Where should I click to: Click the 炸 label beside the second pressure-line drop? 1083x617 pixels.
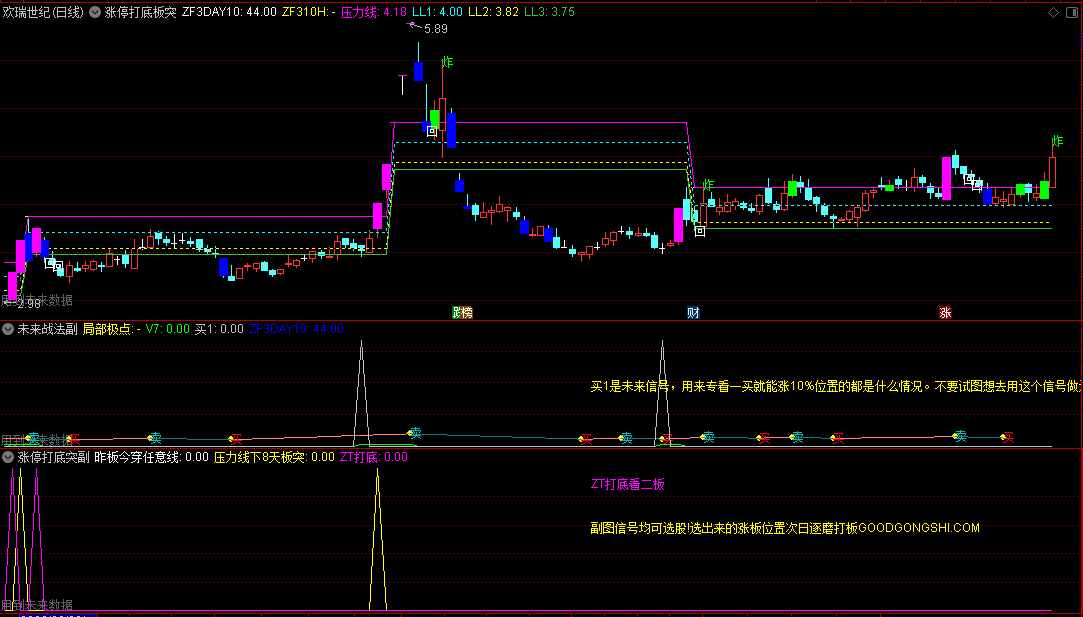(708, 184)
